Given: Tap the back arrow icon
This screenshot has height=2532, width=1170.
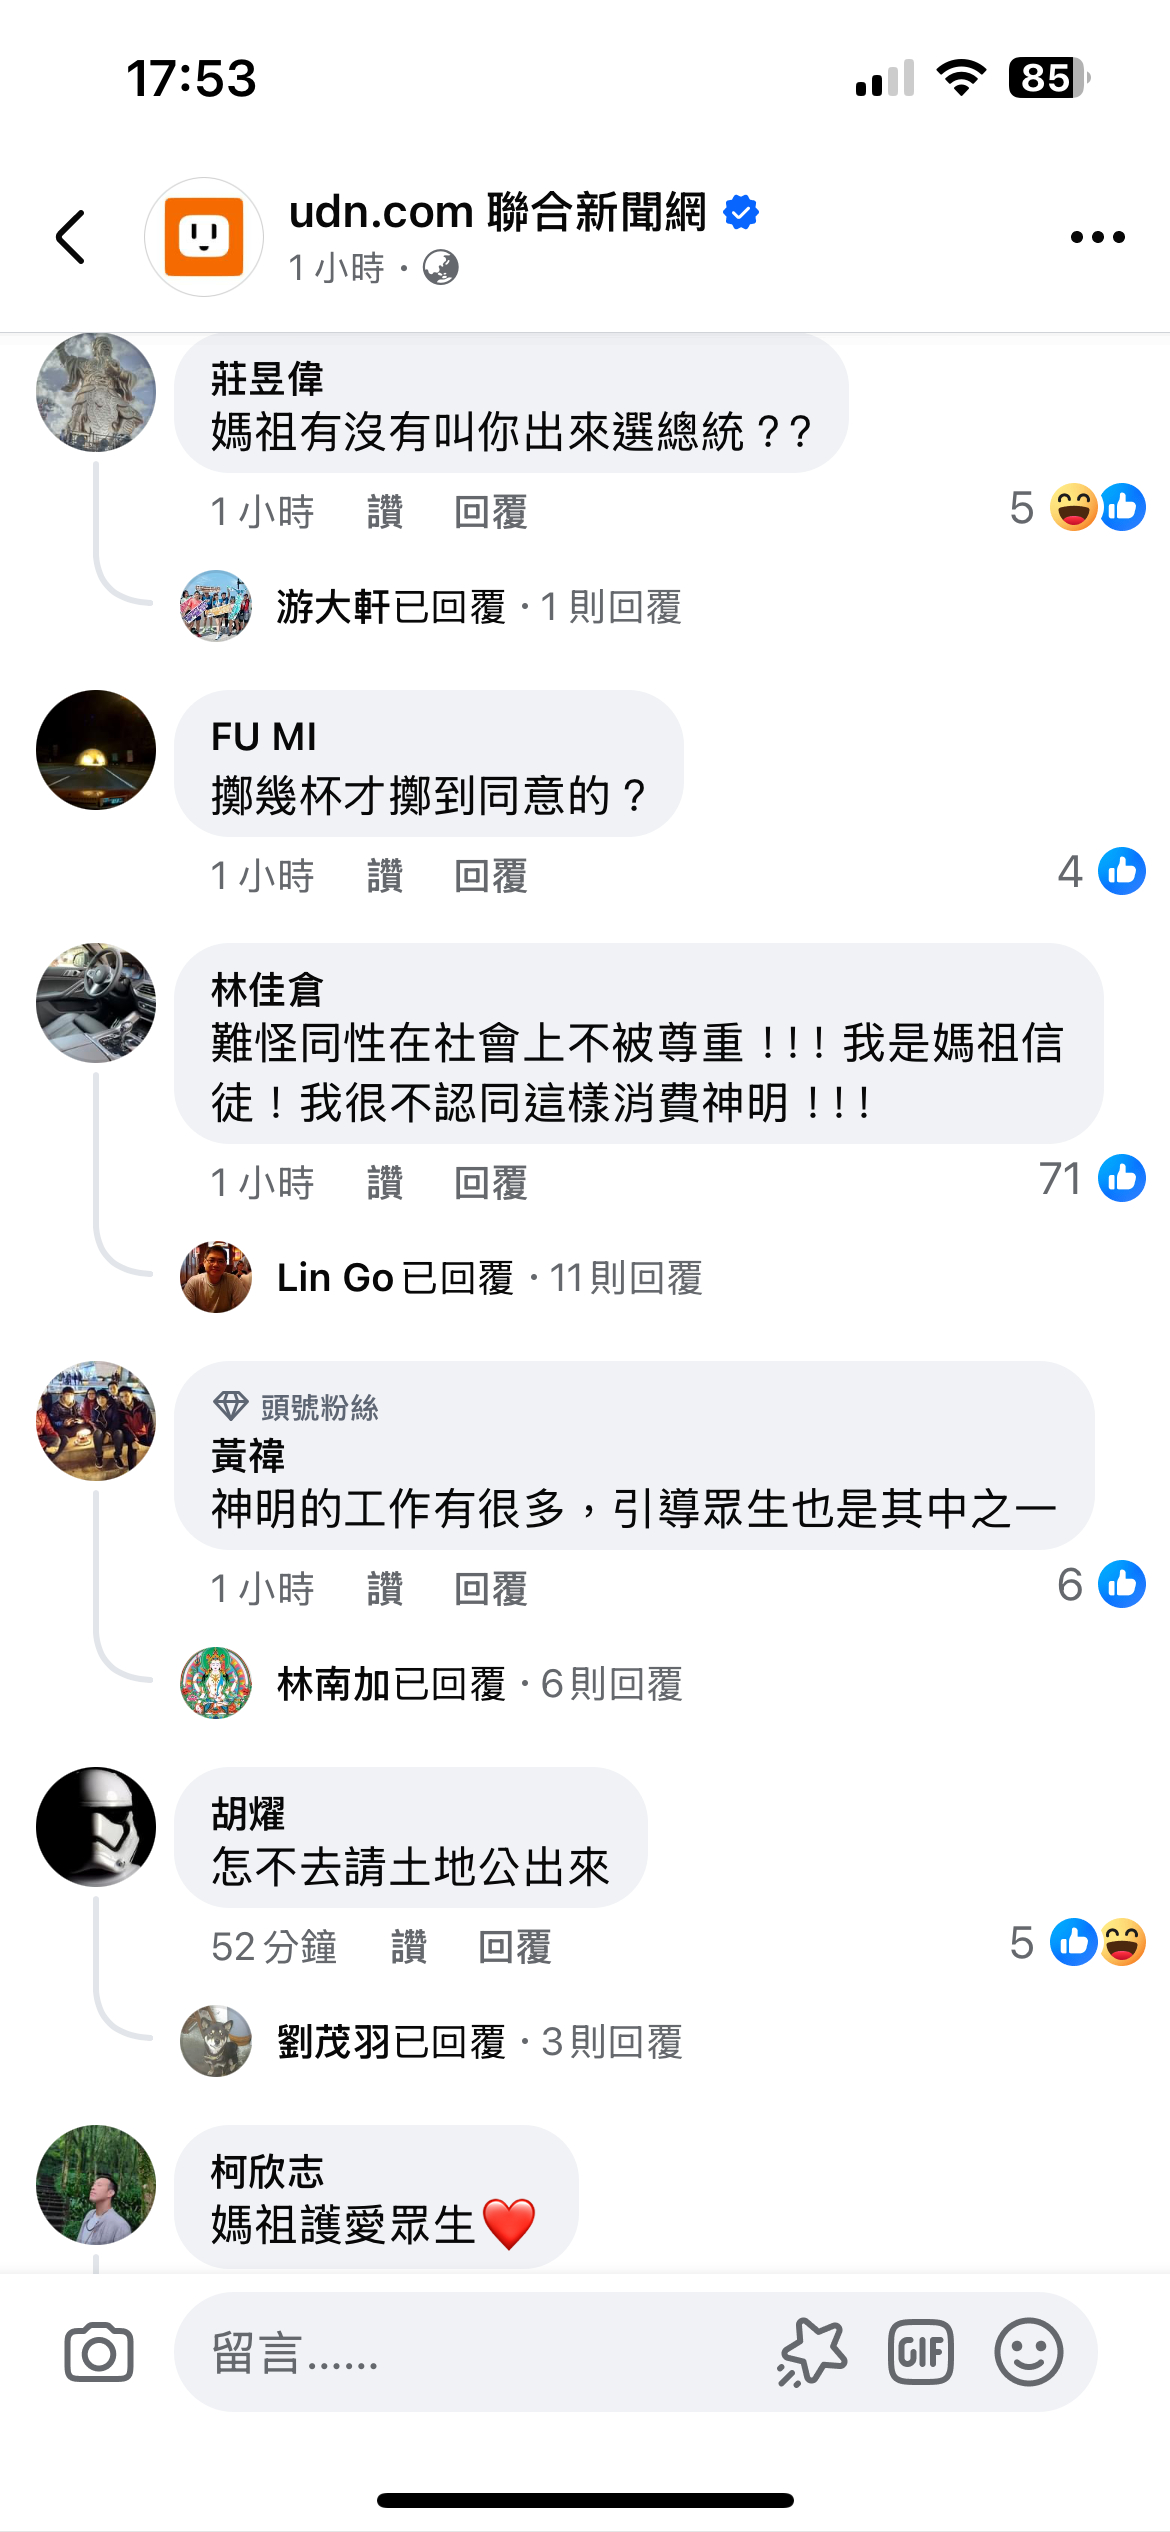Looking at the screenshot, I should point(71,237).
